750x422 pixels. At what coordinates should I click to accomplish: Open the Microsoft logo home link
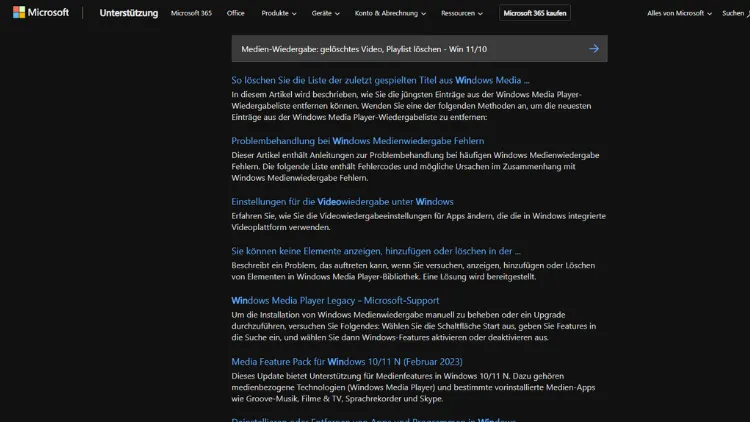point(41,12)
